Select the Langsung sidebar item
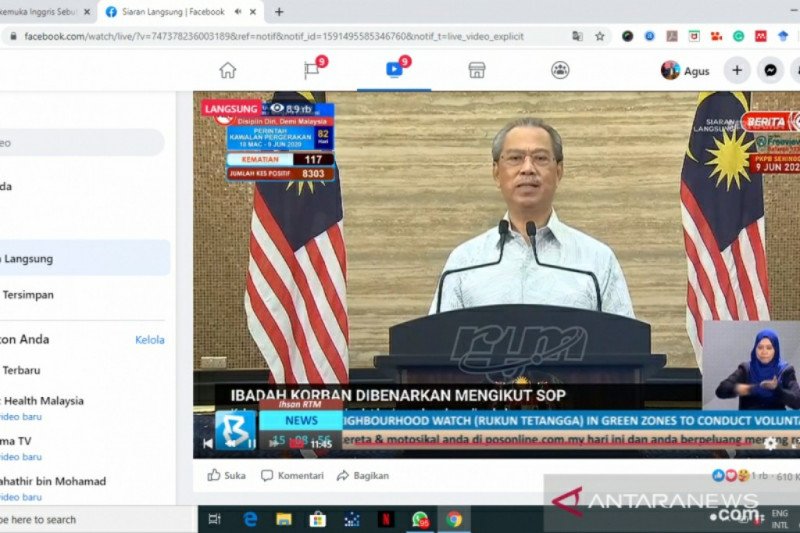The width and height of the screenshot is (800, 533). click(x=85, y=259)
